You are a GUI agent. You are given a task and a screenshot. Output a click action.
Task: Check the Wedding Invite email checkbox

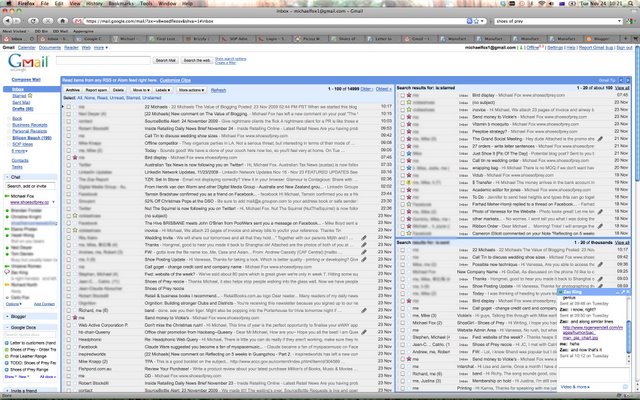coord(69,238)
